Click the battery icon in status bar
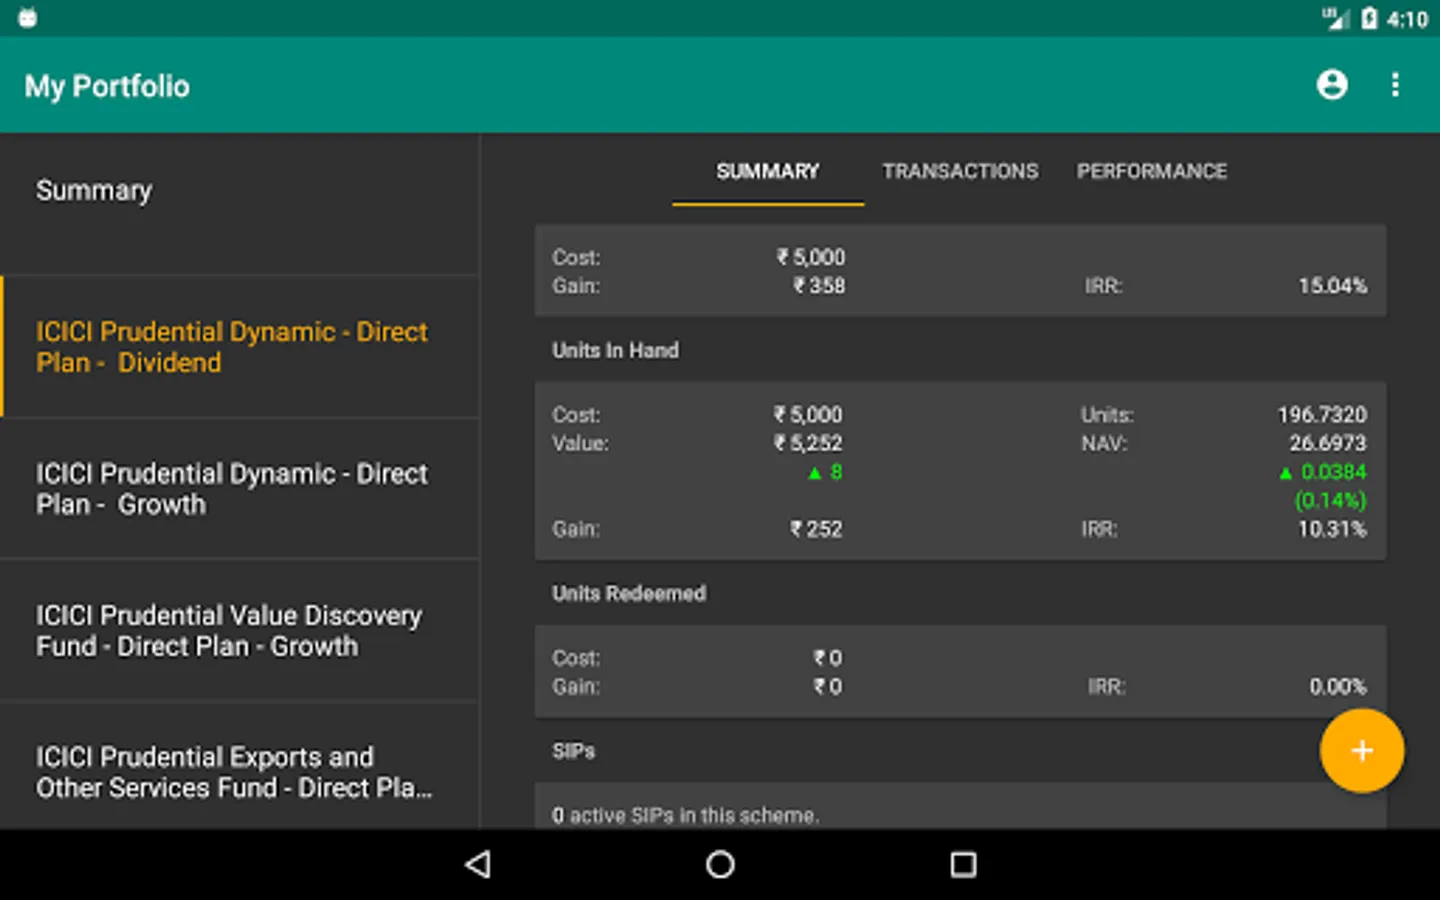 pos(1369,18)
